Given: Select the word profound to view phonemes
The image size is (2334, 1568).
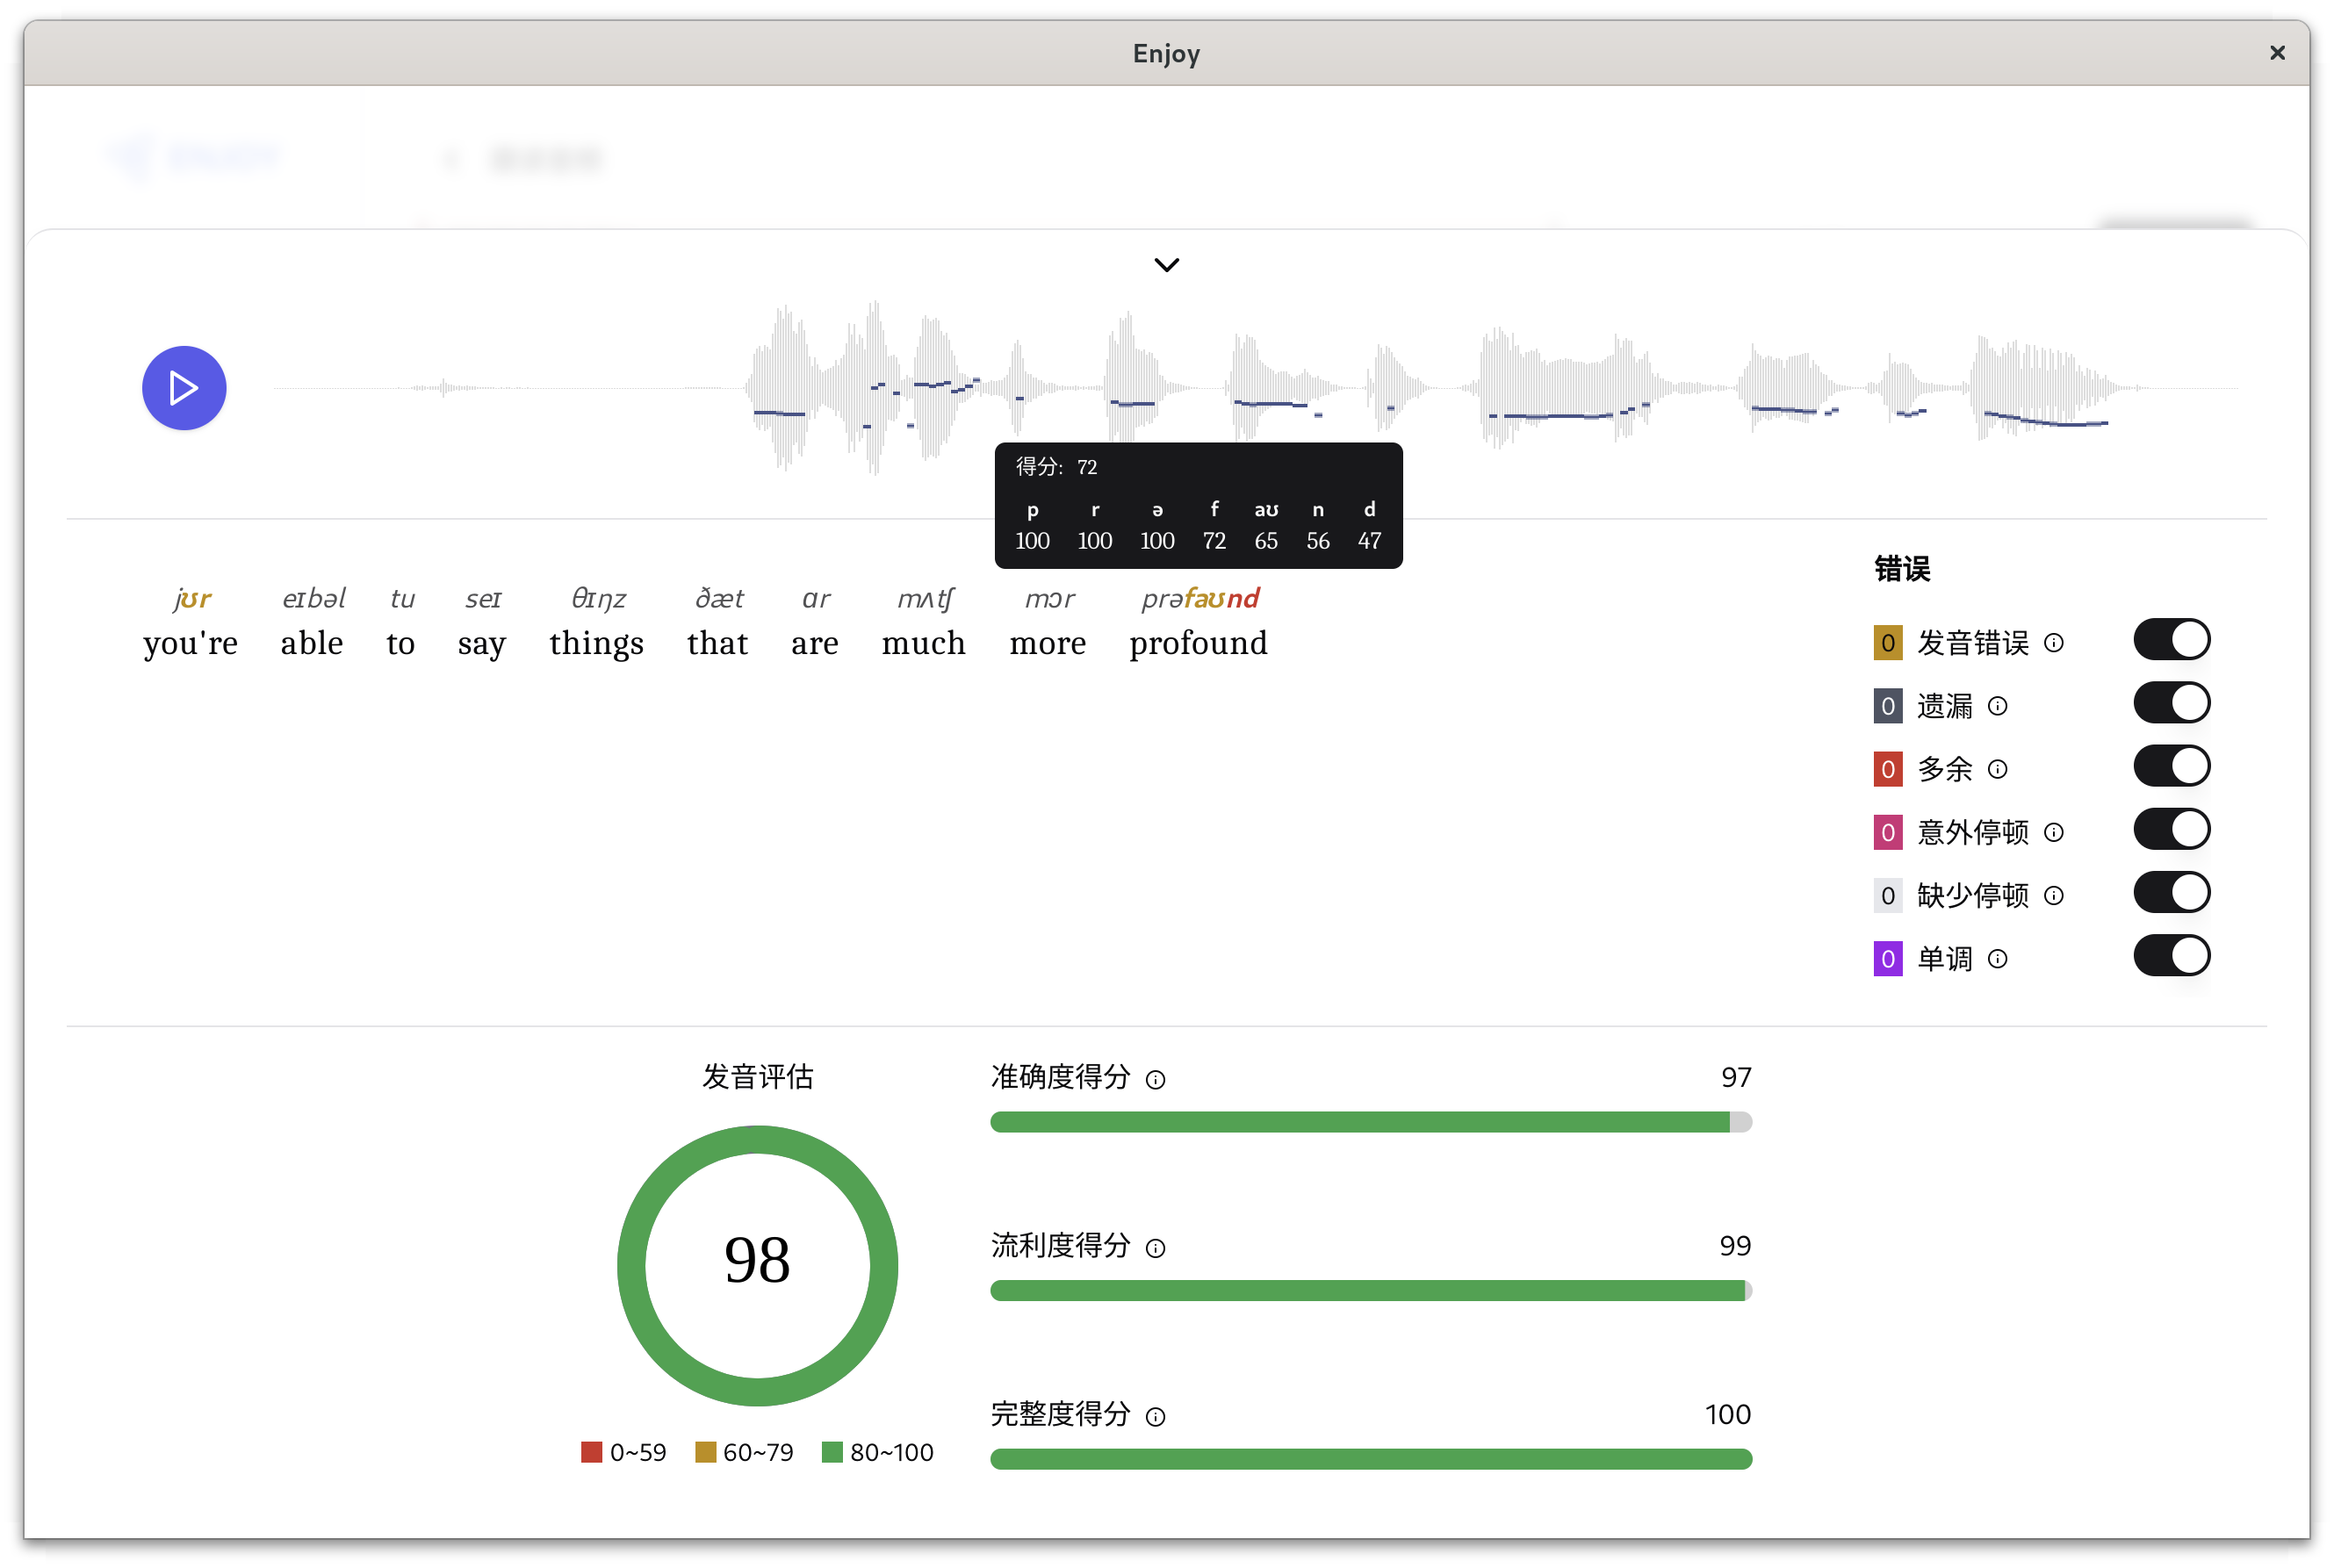Looking at the screenshot, I should pos(1198,643).
